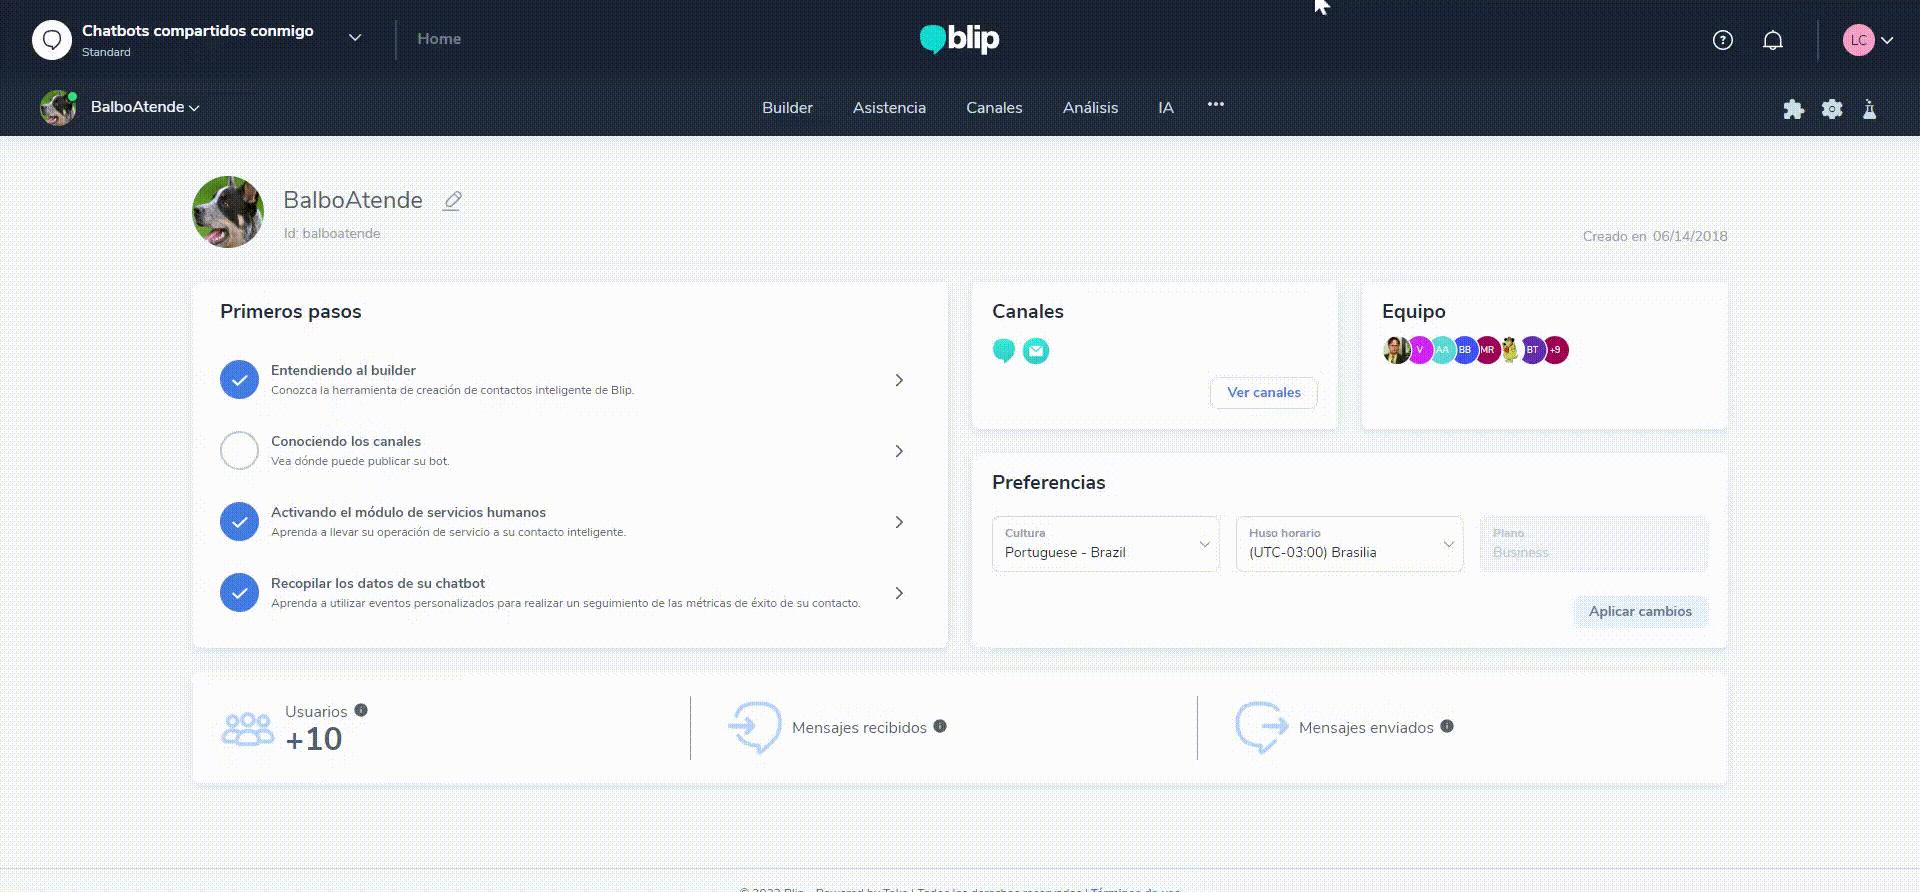1920x892 pixels.
Task: Click the Mensajes enviados arrow icon
Action: 1262,727
